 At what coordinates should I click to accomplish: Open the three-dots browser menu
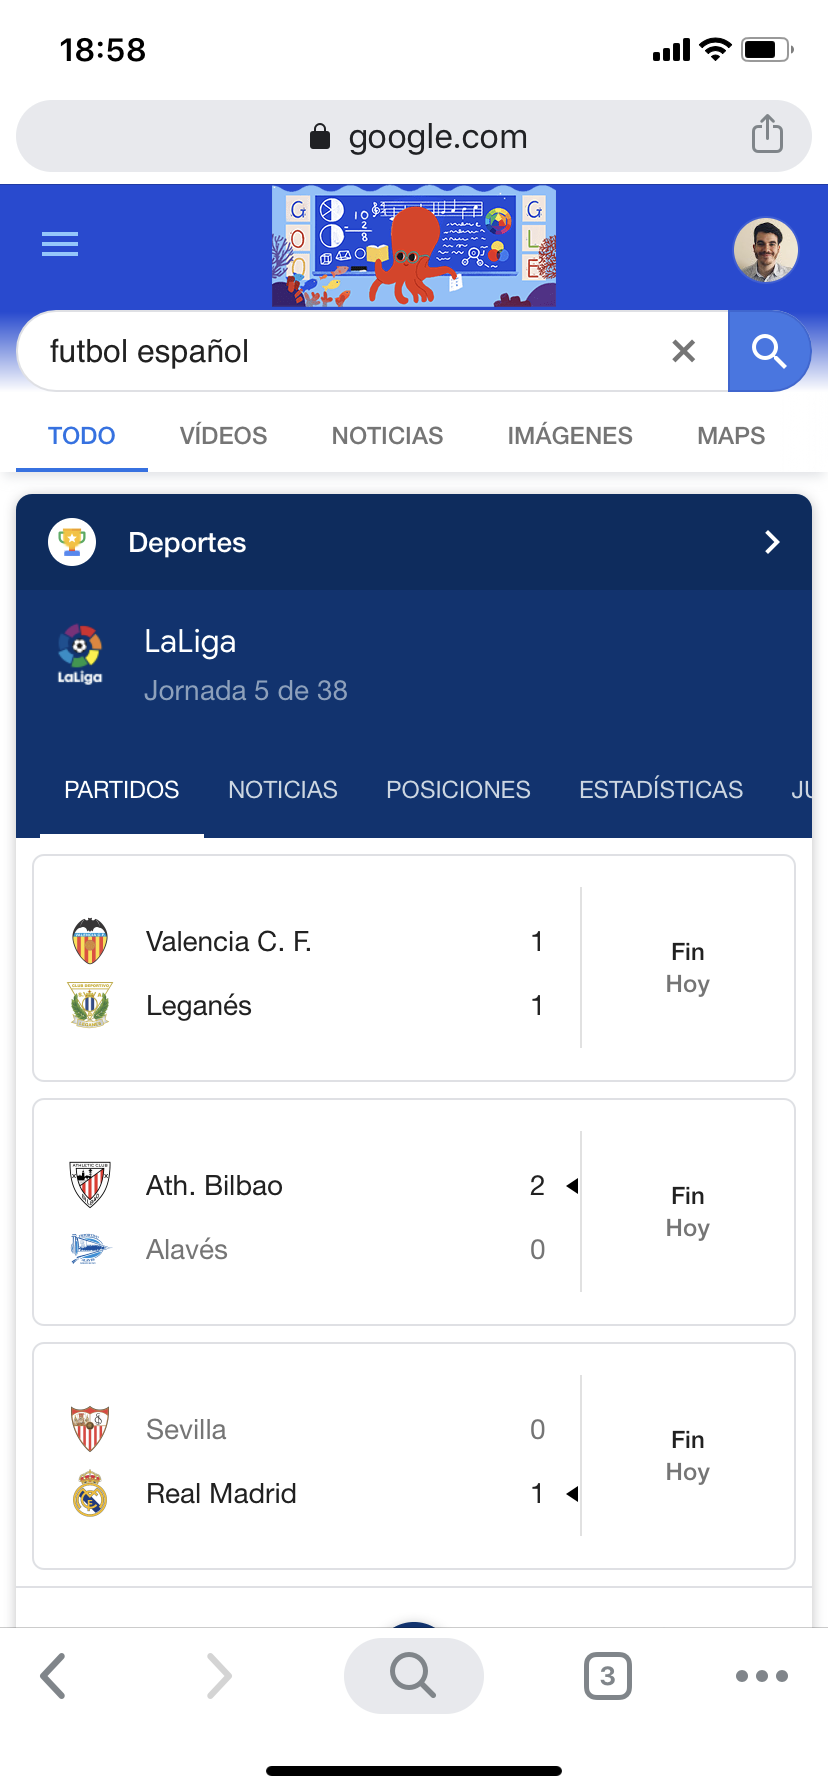point(761,1676)
